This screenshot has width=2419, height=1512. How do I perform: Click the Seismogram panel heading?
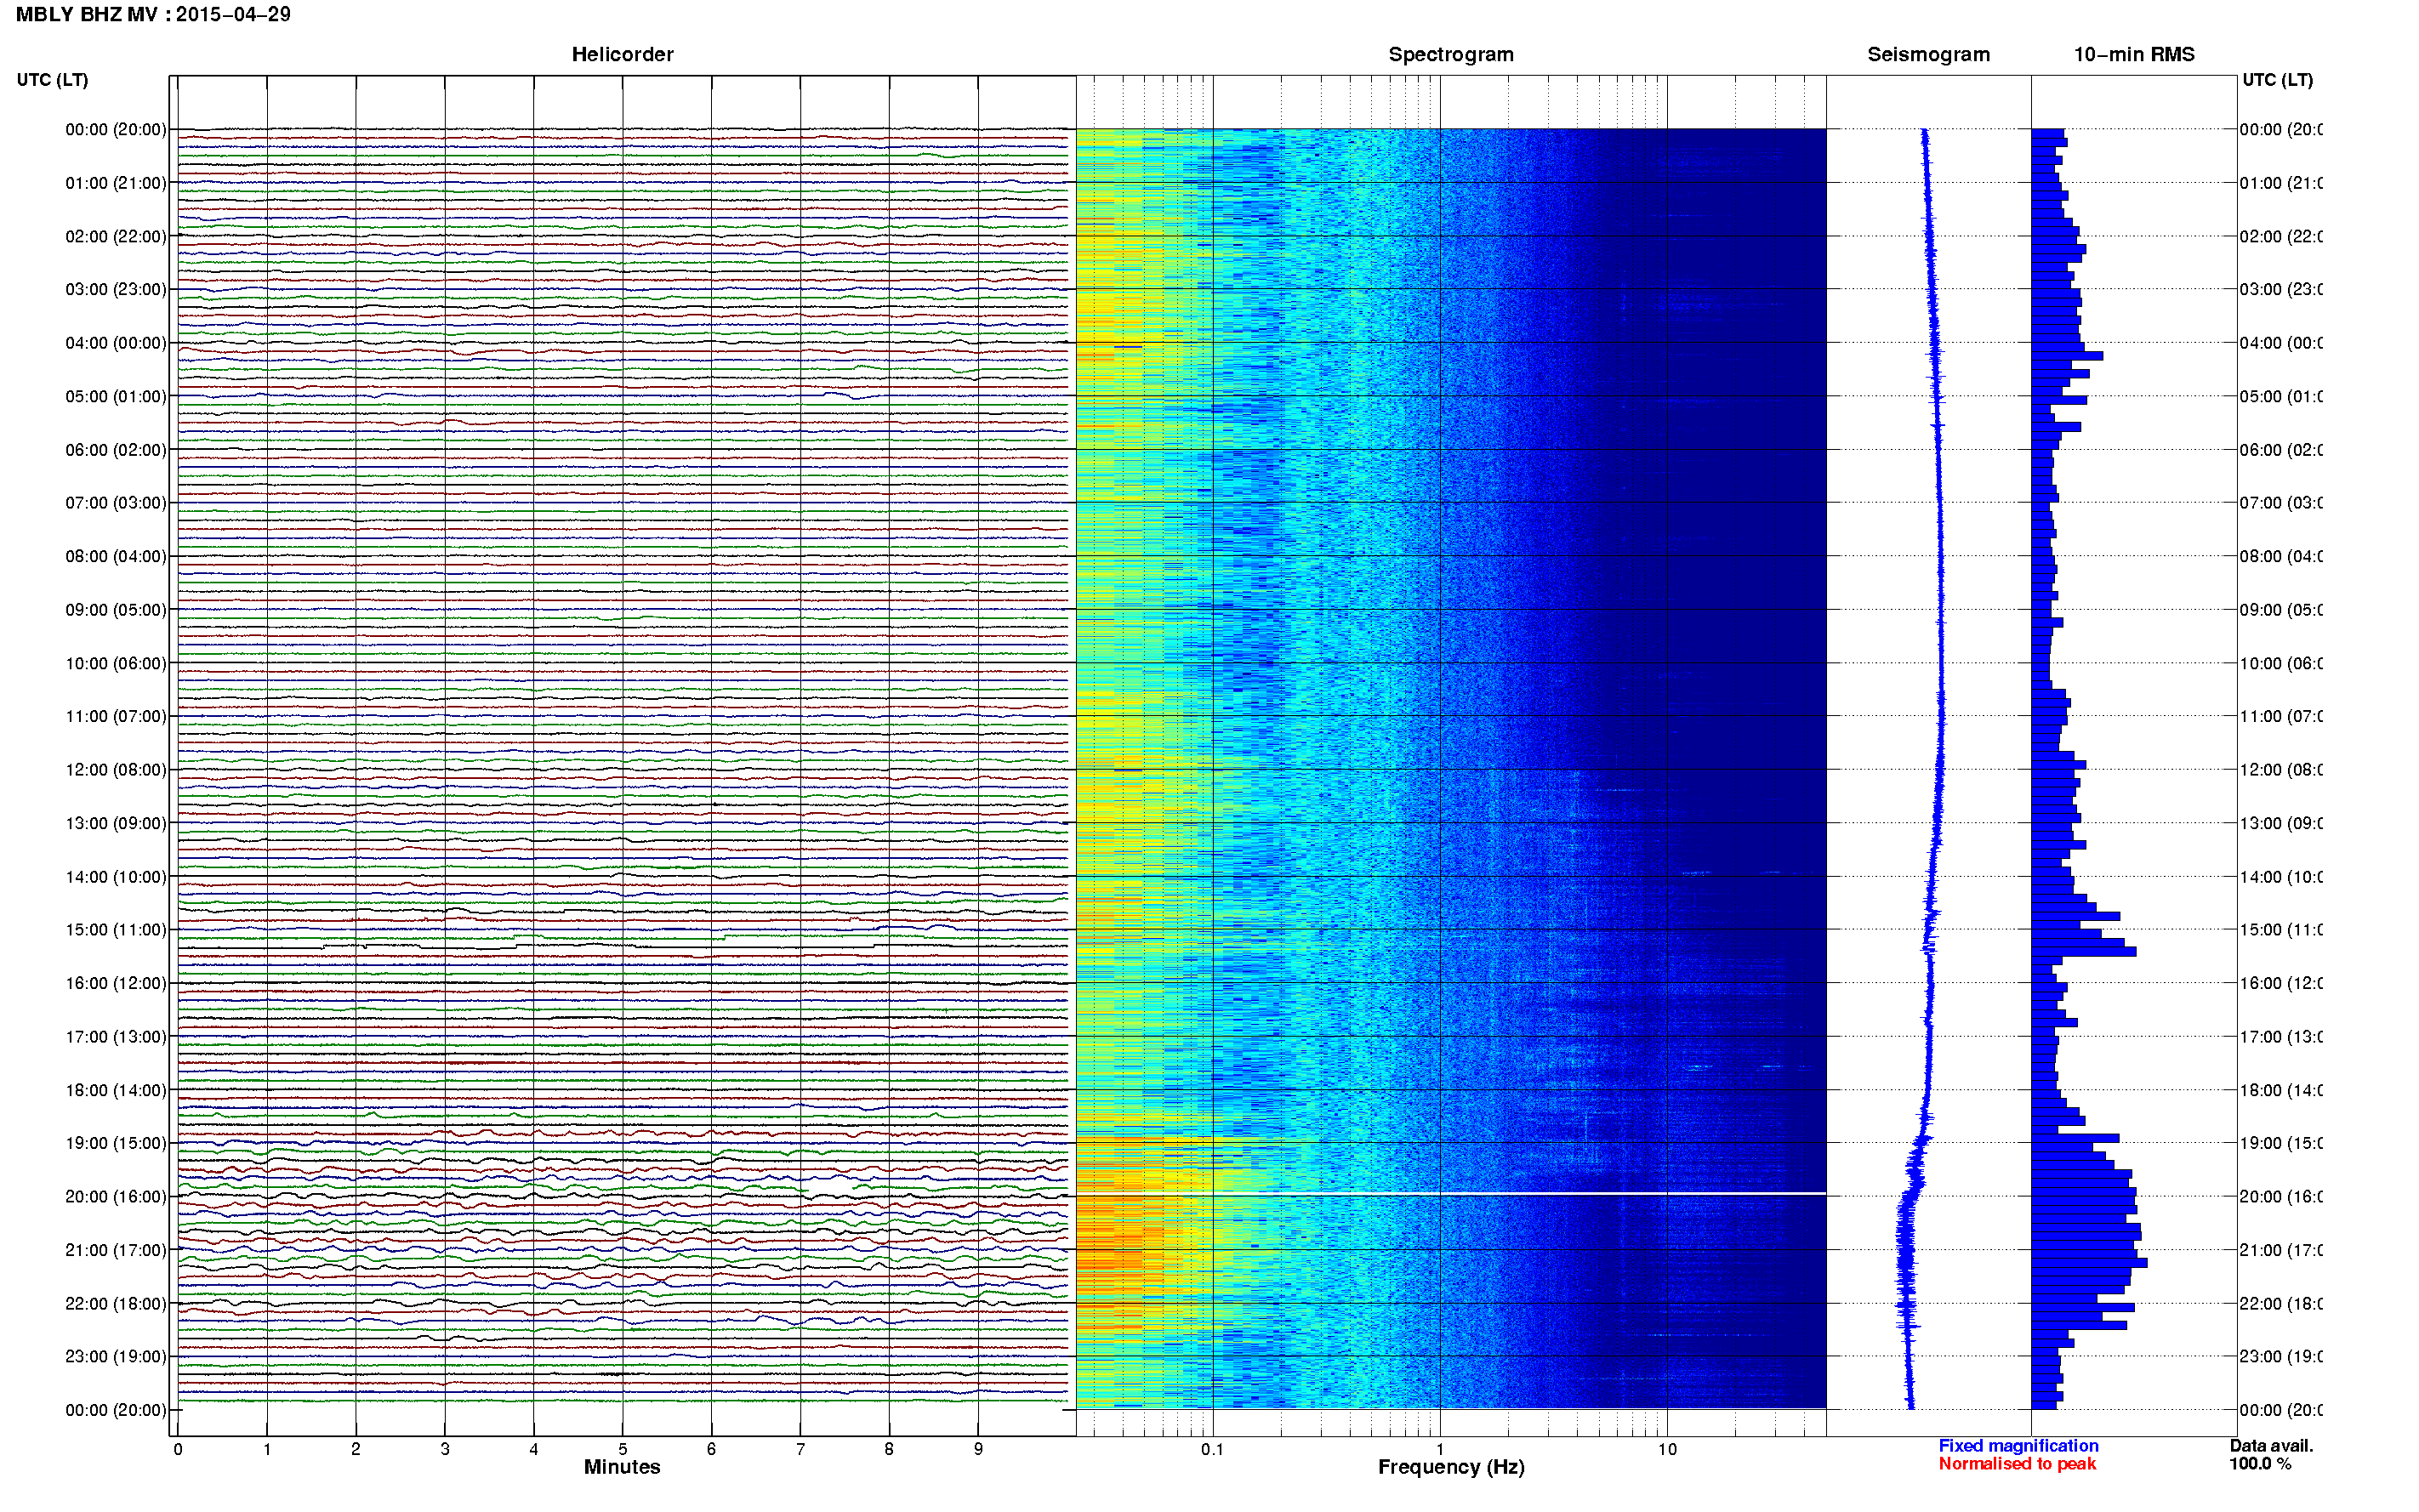click(x=1928, y=54)
